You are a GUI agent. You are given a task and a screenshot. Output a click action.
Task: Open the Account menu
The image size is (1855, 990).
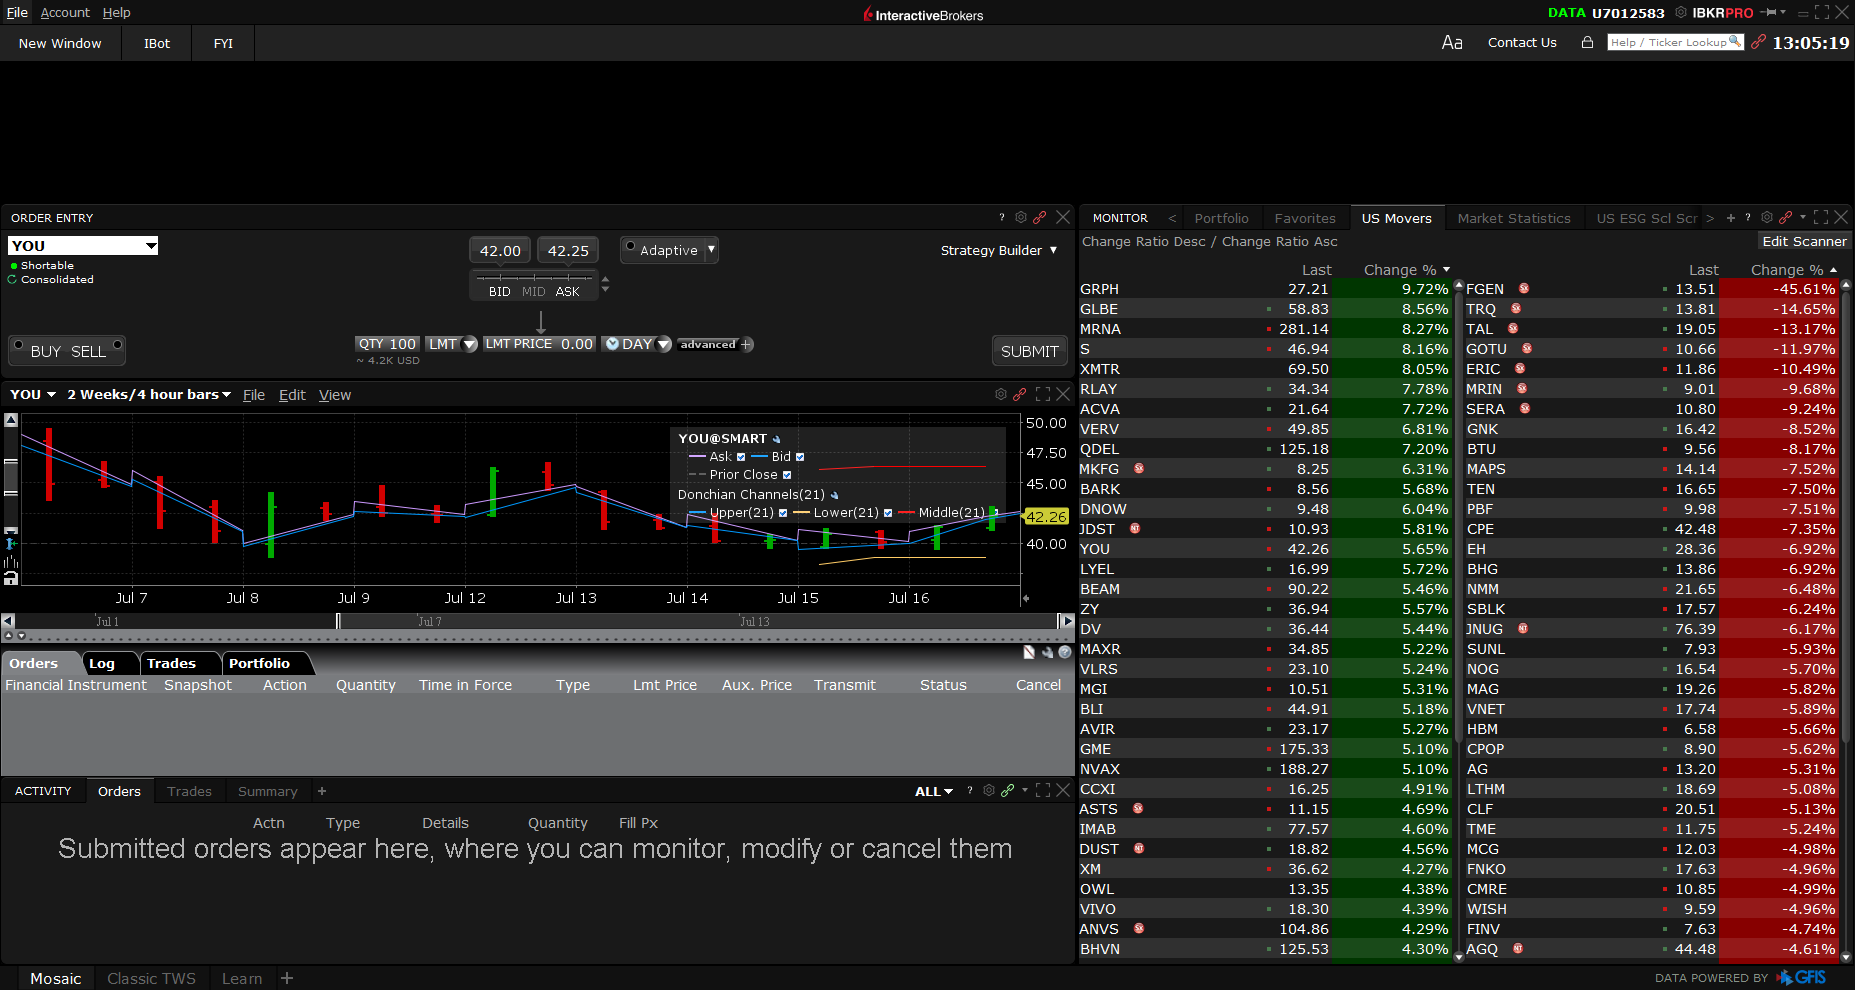coord(64,12)
